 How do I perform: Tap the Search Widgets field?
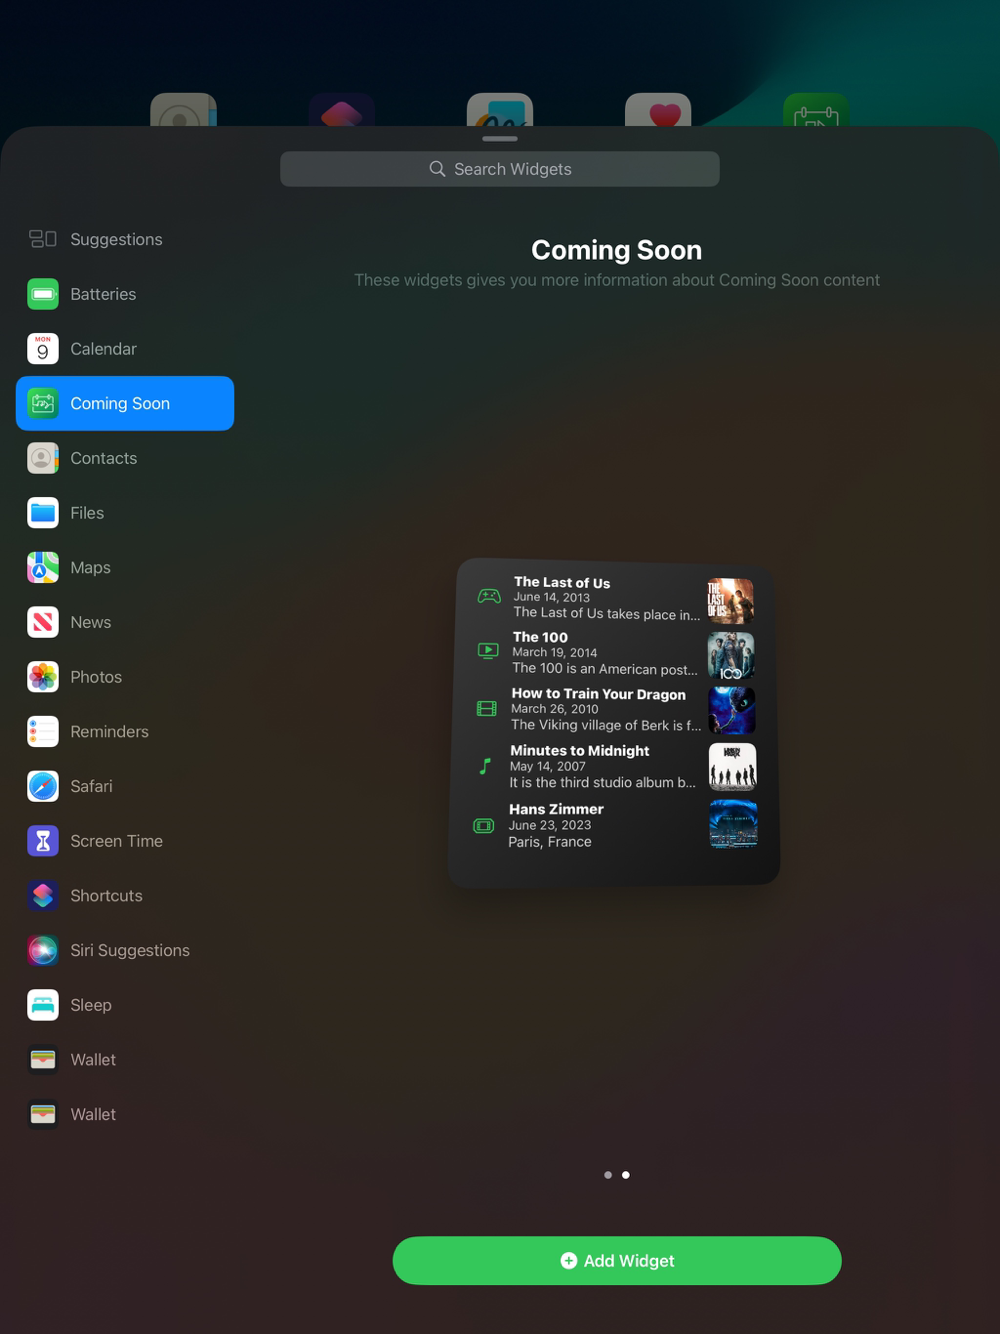(500, 169)
